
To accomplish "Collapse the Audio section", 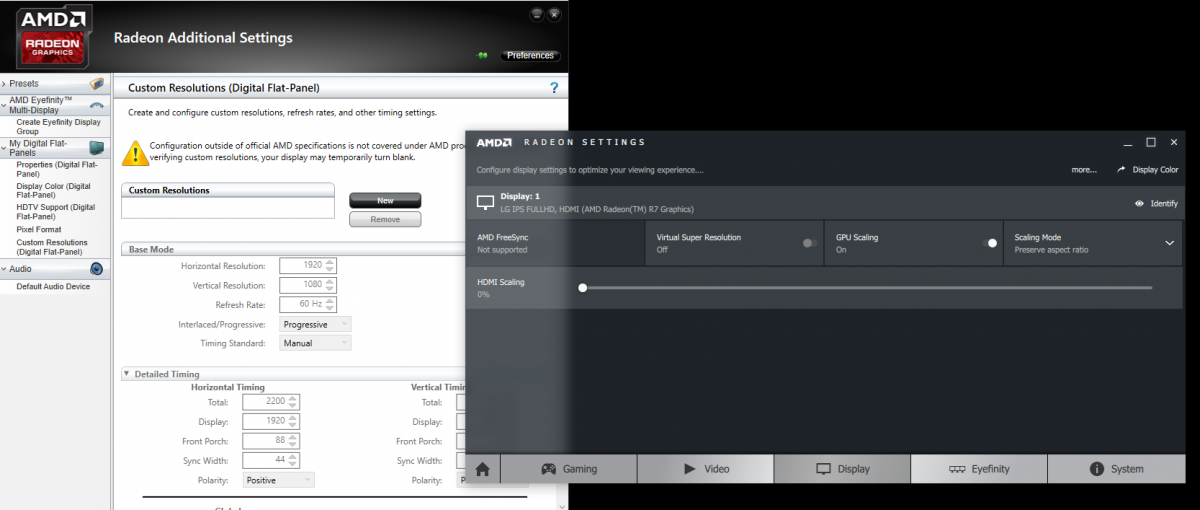I will [4, 269].
